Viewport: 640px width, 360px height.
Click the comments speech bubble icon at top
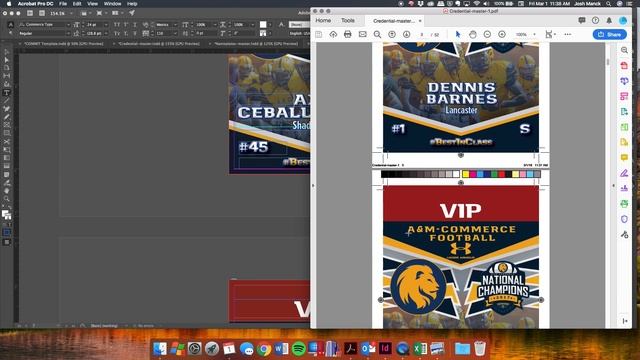(x=582, y=20)
